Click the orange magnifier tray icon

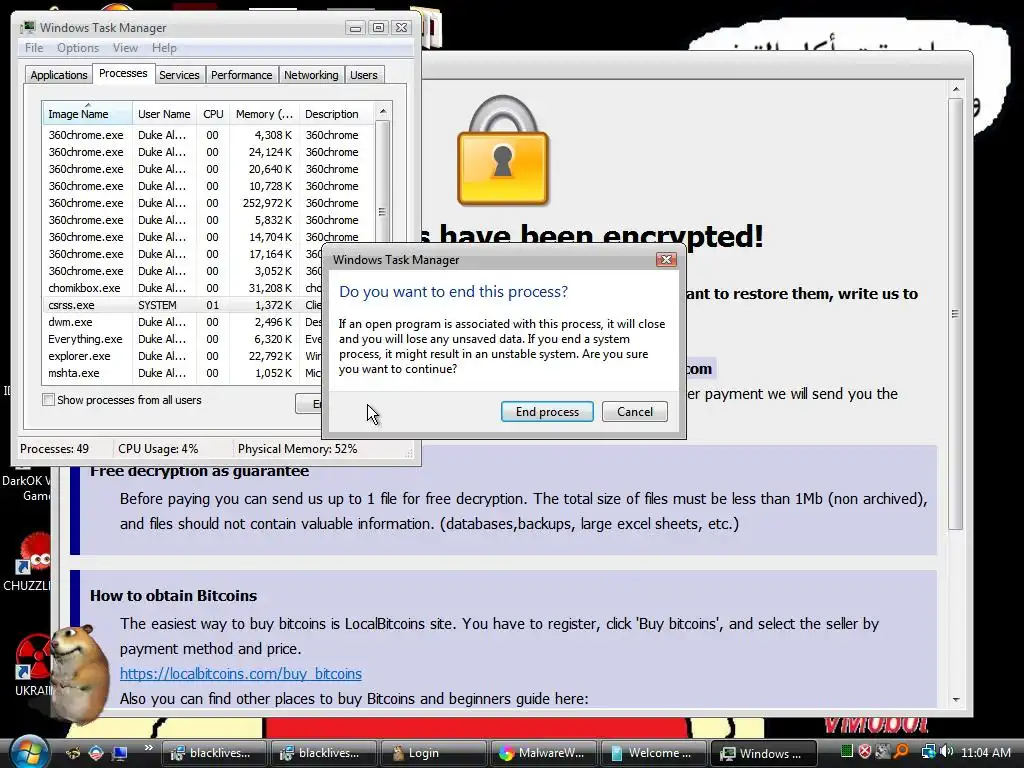(901, 752)
